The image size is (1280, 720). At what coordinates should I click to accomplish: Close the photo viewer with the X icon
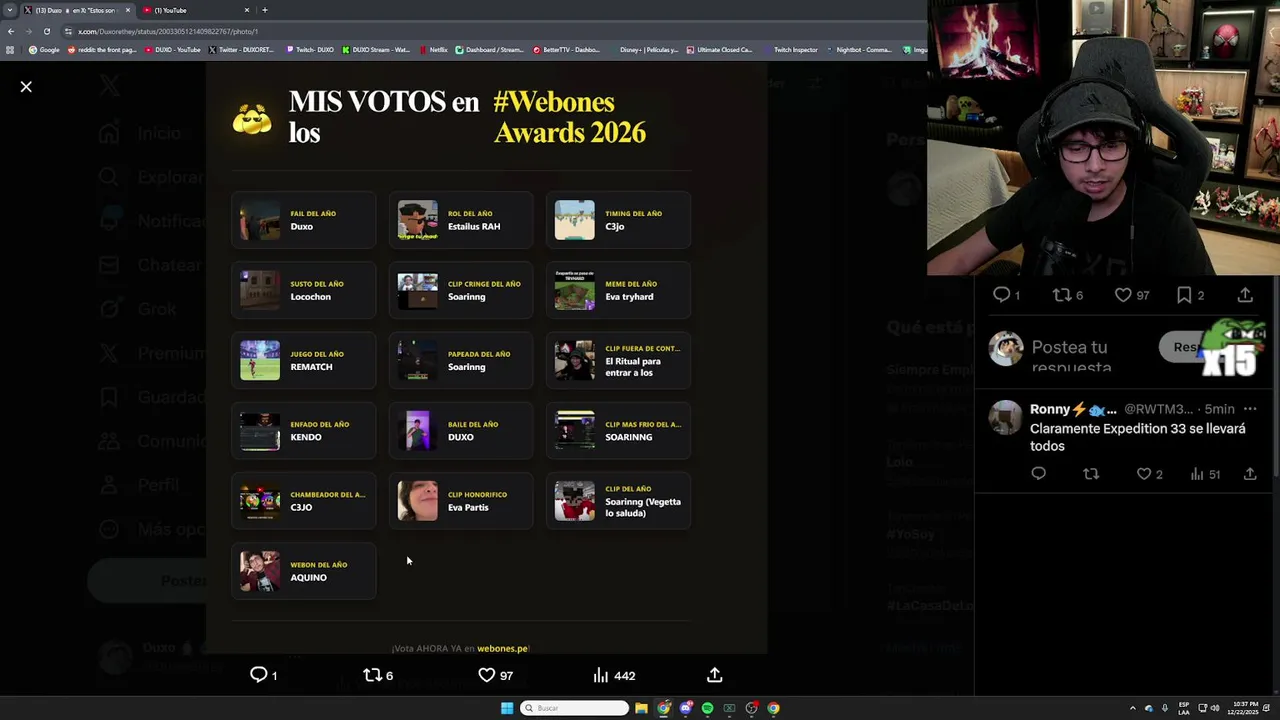[26, 87]
